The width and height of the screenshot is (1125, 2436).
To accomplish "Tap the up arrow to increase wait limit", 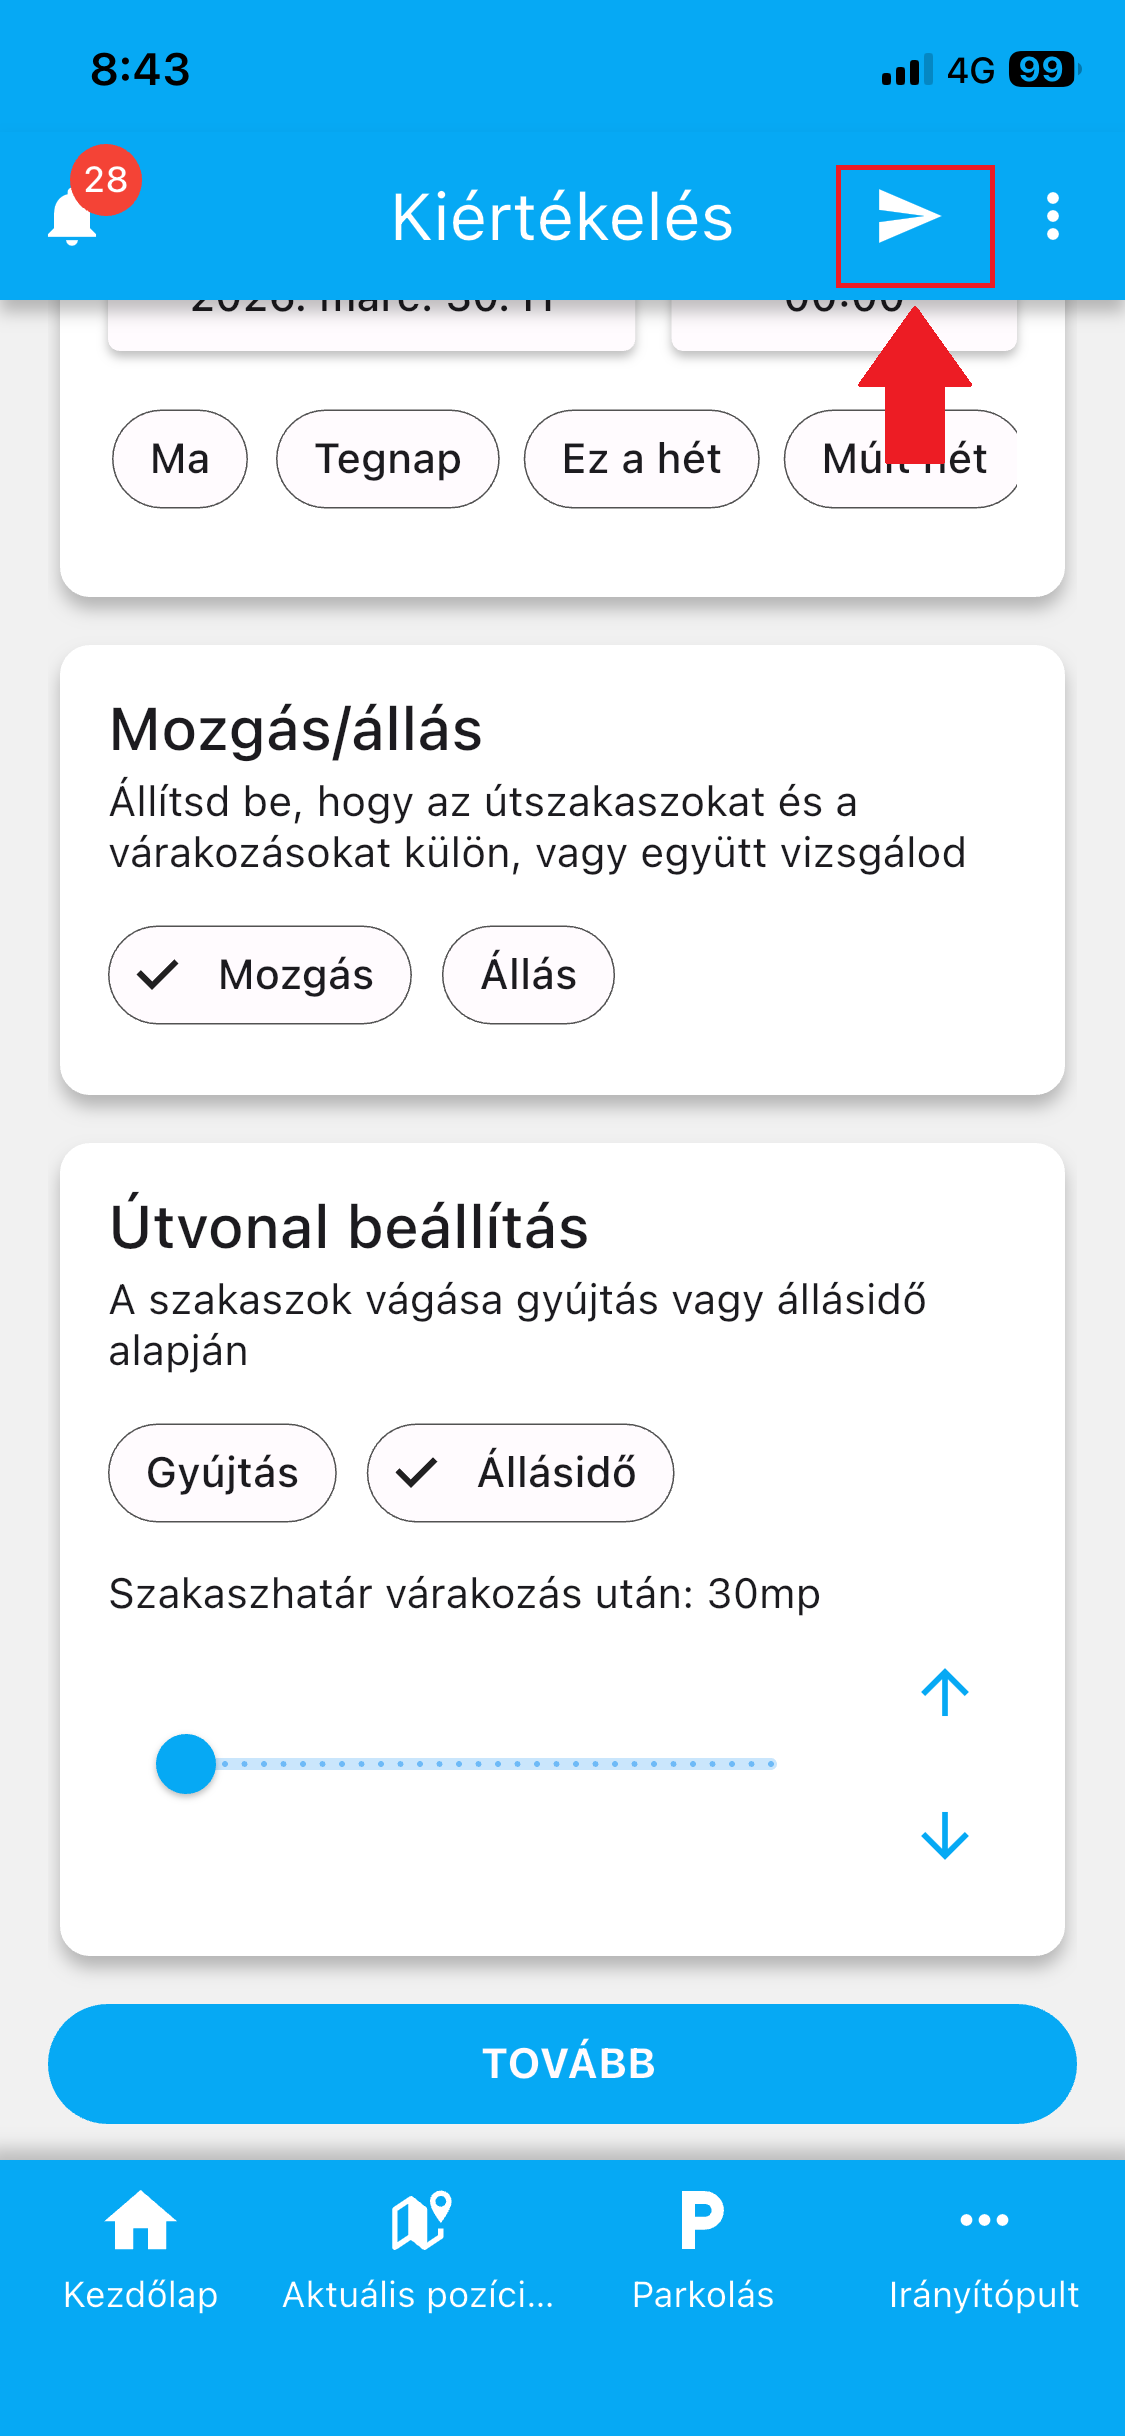I will coord(944,1692).
